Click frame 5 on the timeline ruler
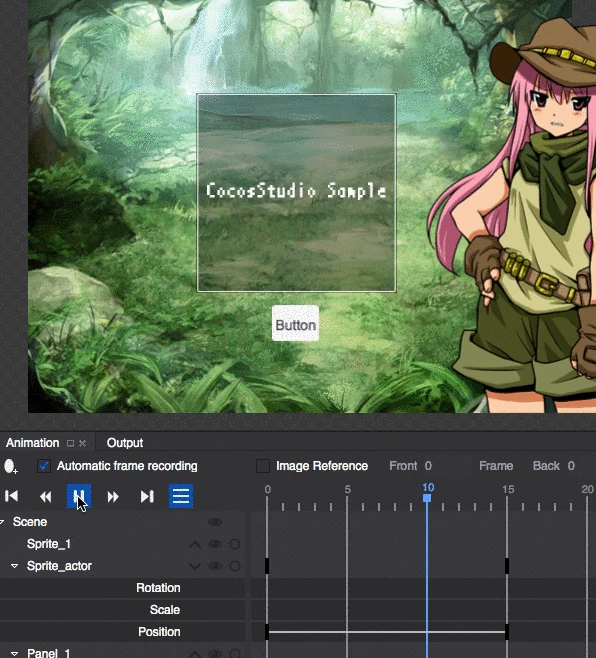The height and width of the screenshot is (658, 596). (x=347, y=490)
